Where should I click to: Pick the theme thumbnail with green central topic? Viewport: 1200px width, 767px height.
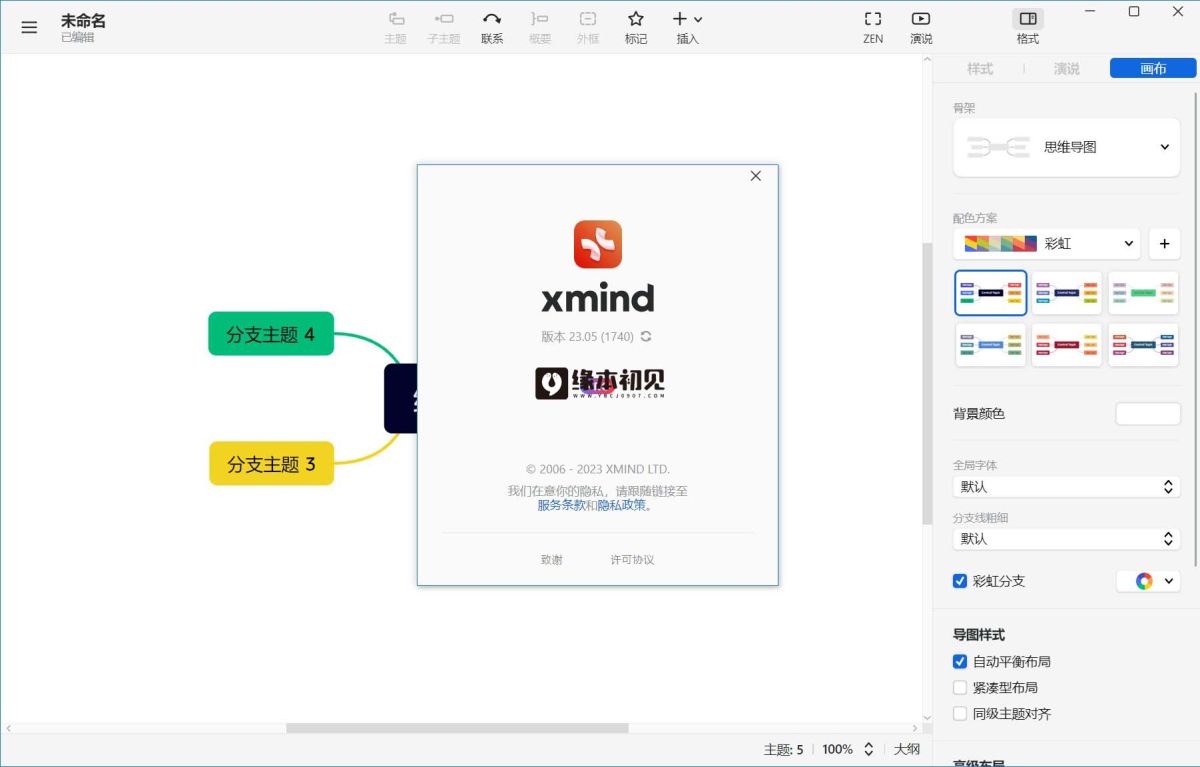(1143, 293)
